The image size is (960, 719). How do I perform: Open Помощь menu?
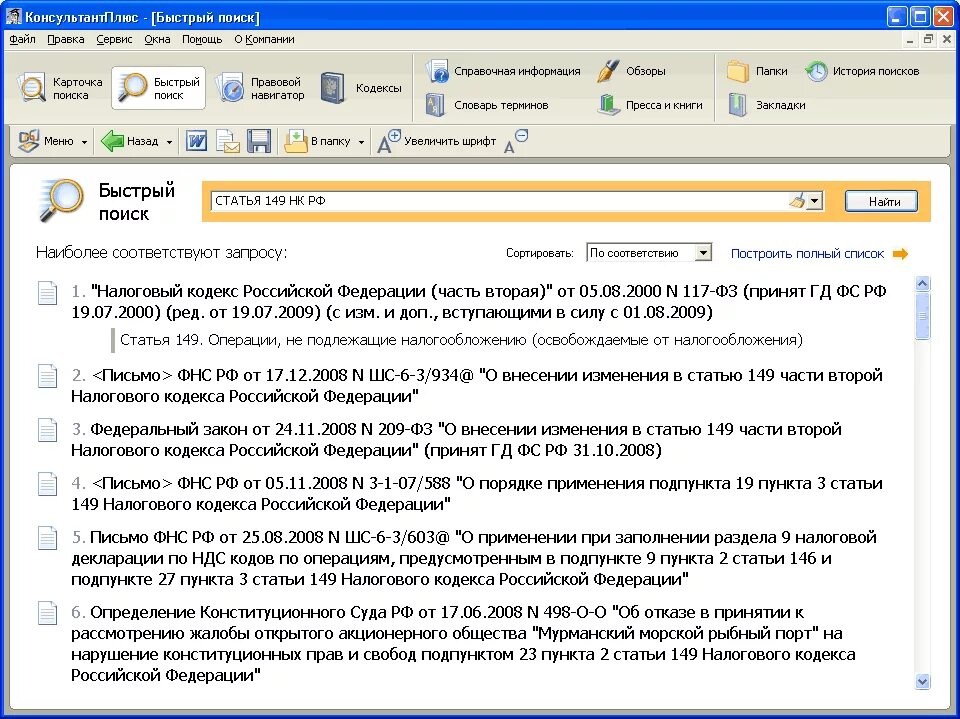click(201, 39)
